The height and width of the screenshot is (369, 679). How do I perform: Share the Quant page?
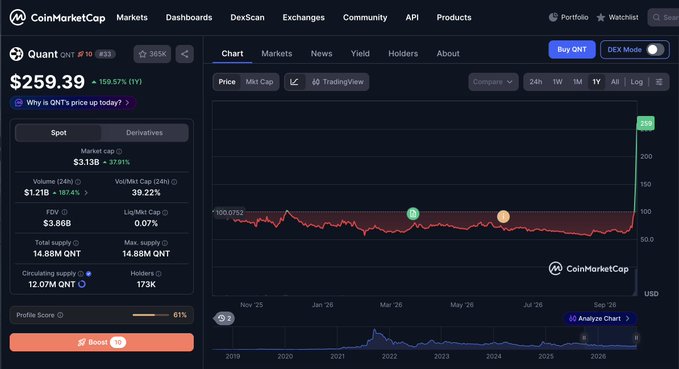(184, 54)
